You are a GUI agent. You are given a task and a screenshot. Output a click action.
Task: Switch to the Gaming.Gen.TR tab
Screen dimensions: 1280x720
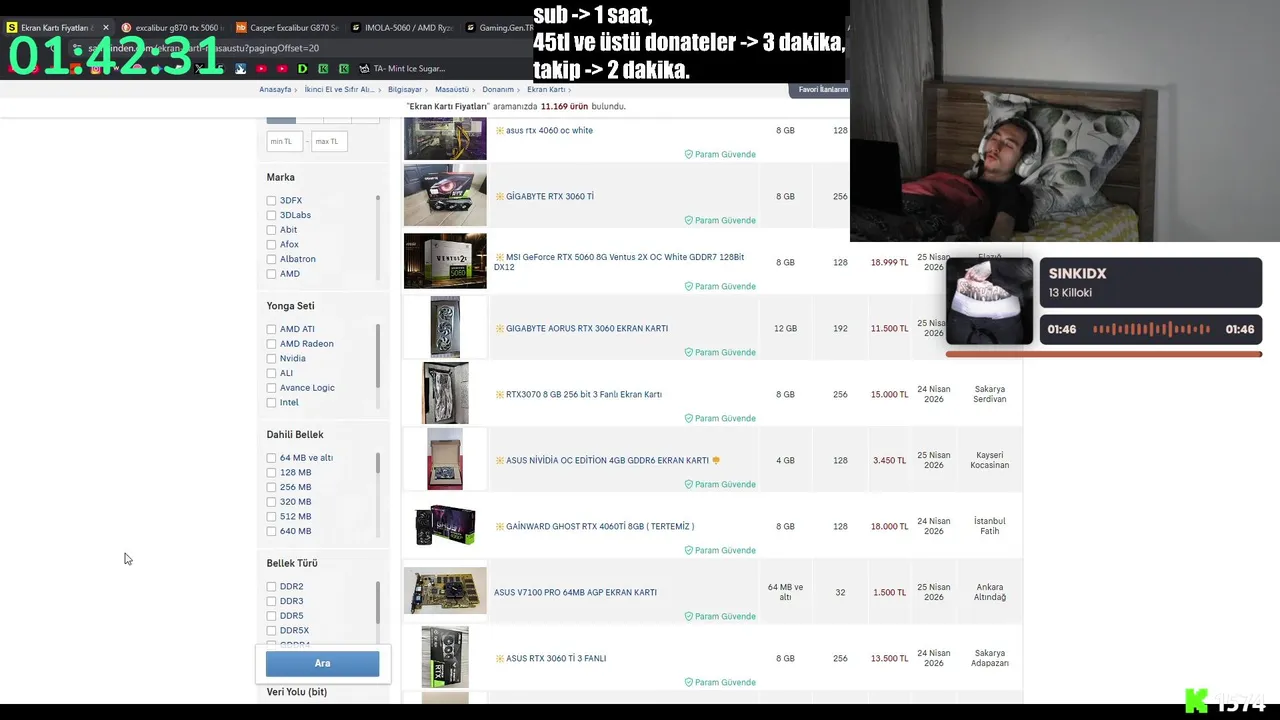[x=500, y=28]
